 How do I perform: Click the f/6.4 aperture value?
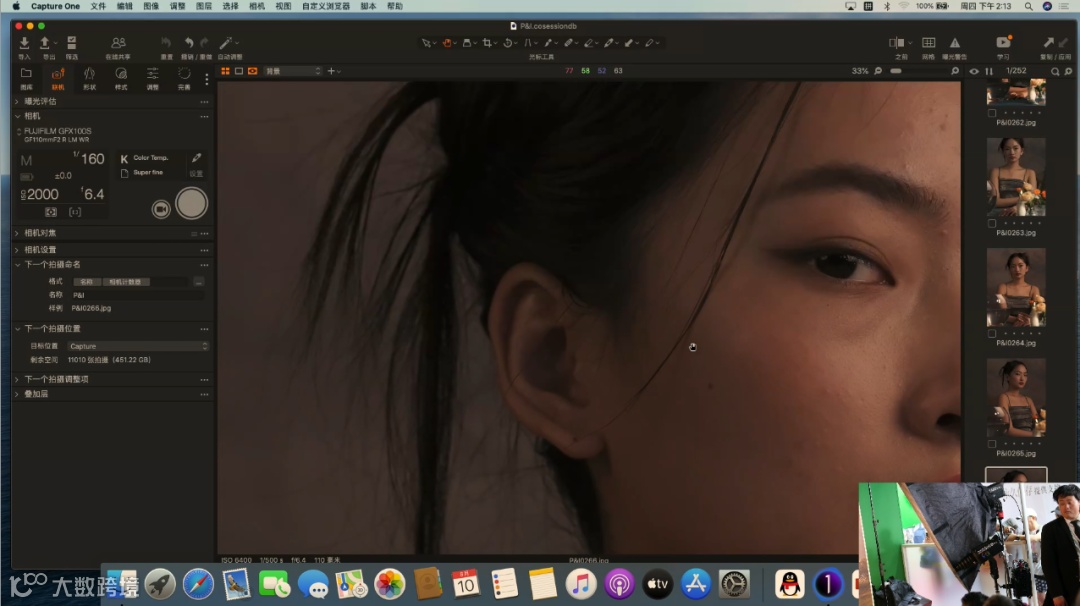(x=92, y=195)
